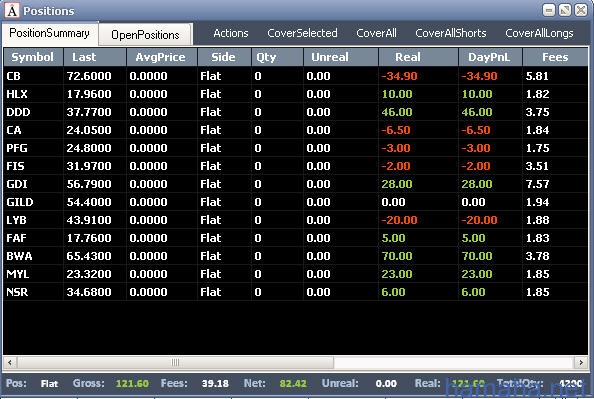Close the Positions window
The height and width of the screenshot is (399, 594).
click(x=581, y=10)
